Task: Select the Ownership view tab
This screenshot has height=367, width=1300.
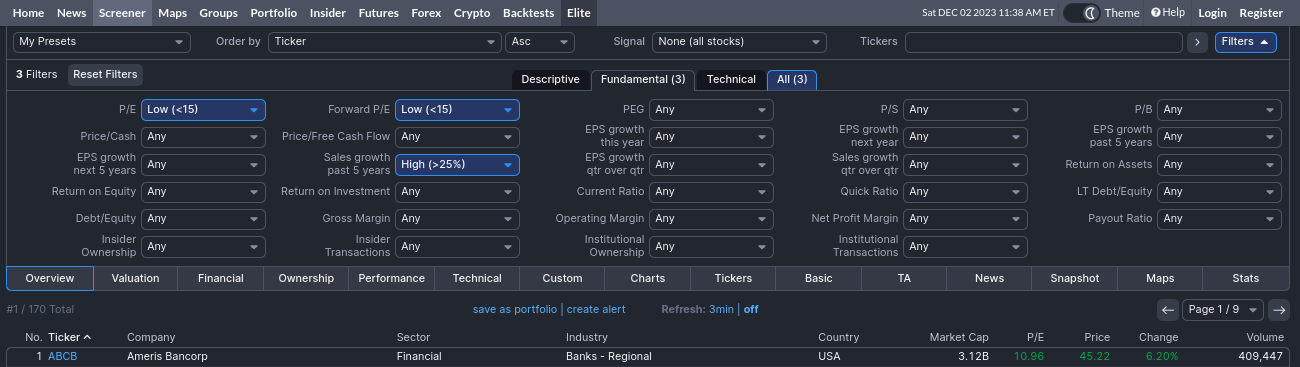Action: click(x=306, y=278)
